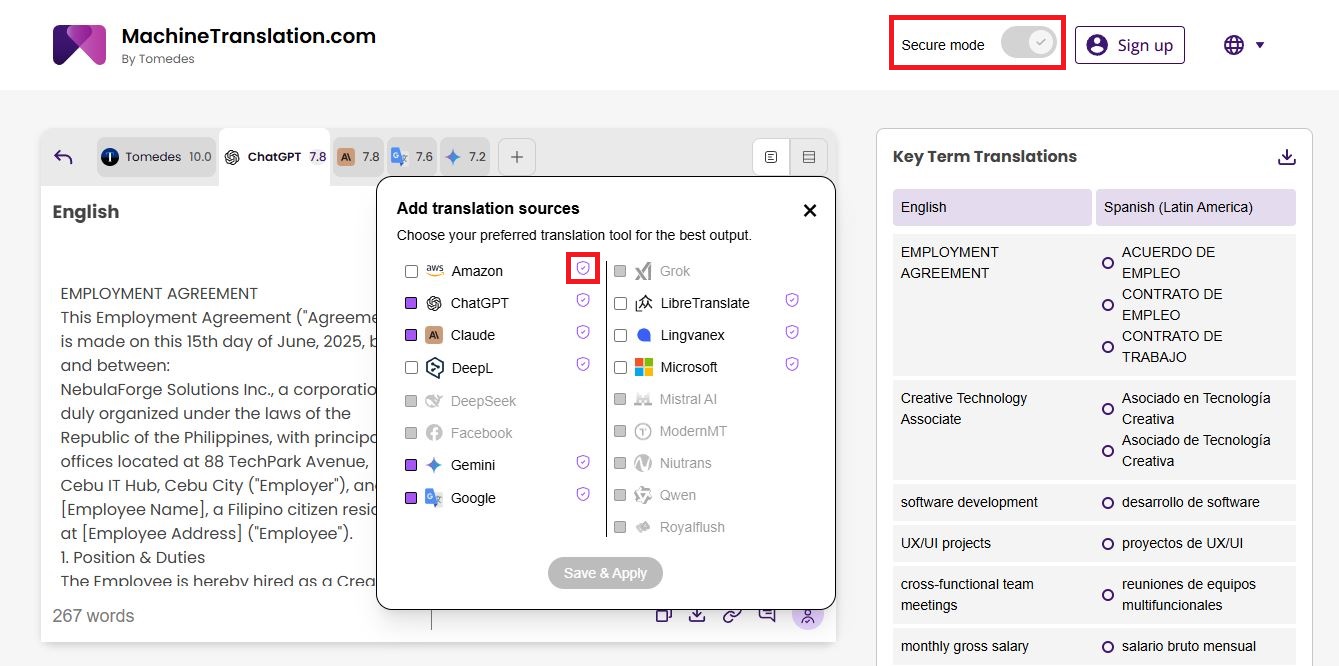The image size is (1339, 666).
Task: Click the purple human review icon
Action: click(807, 616)
